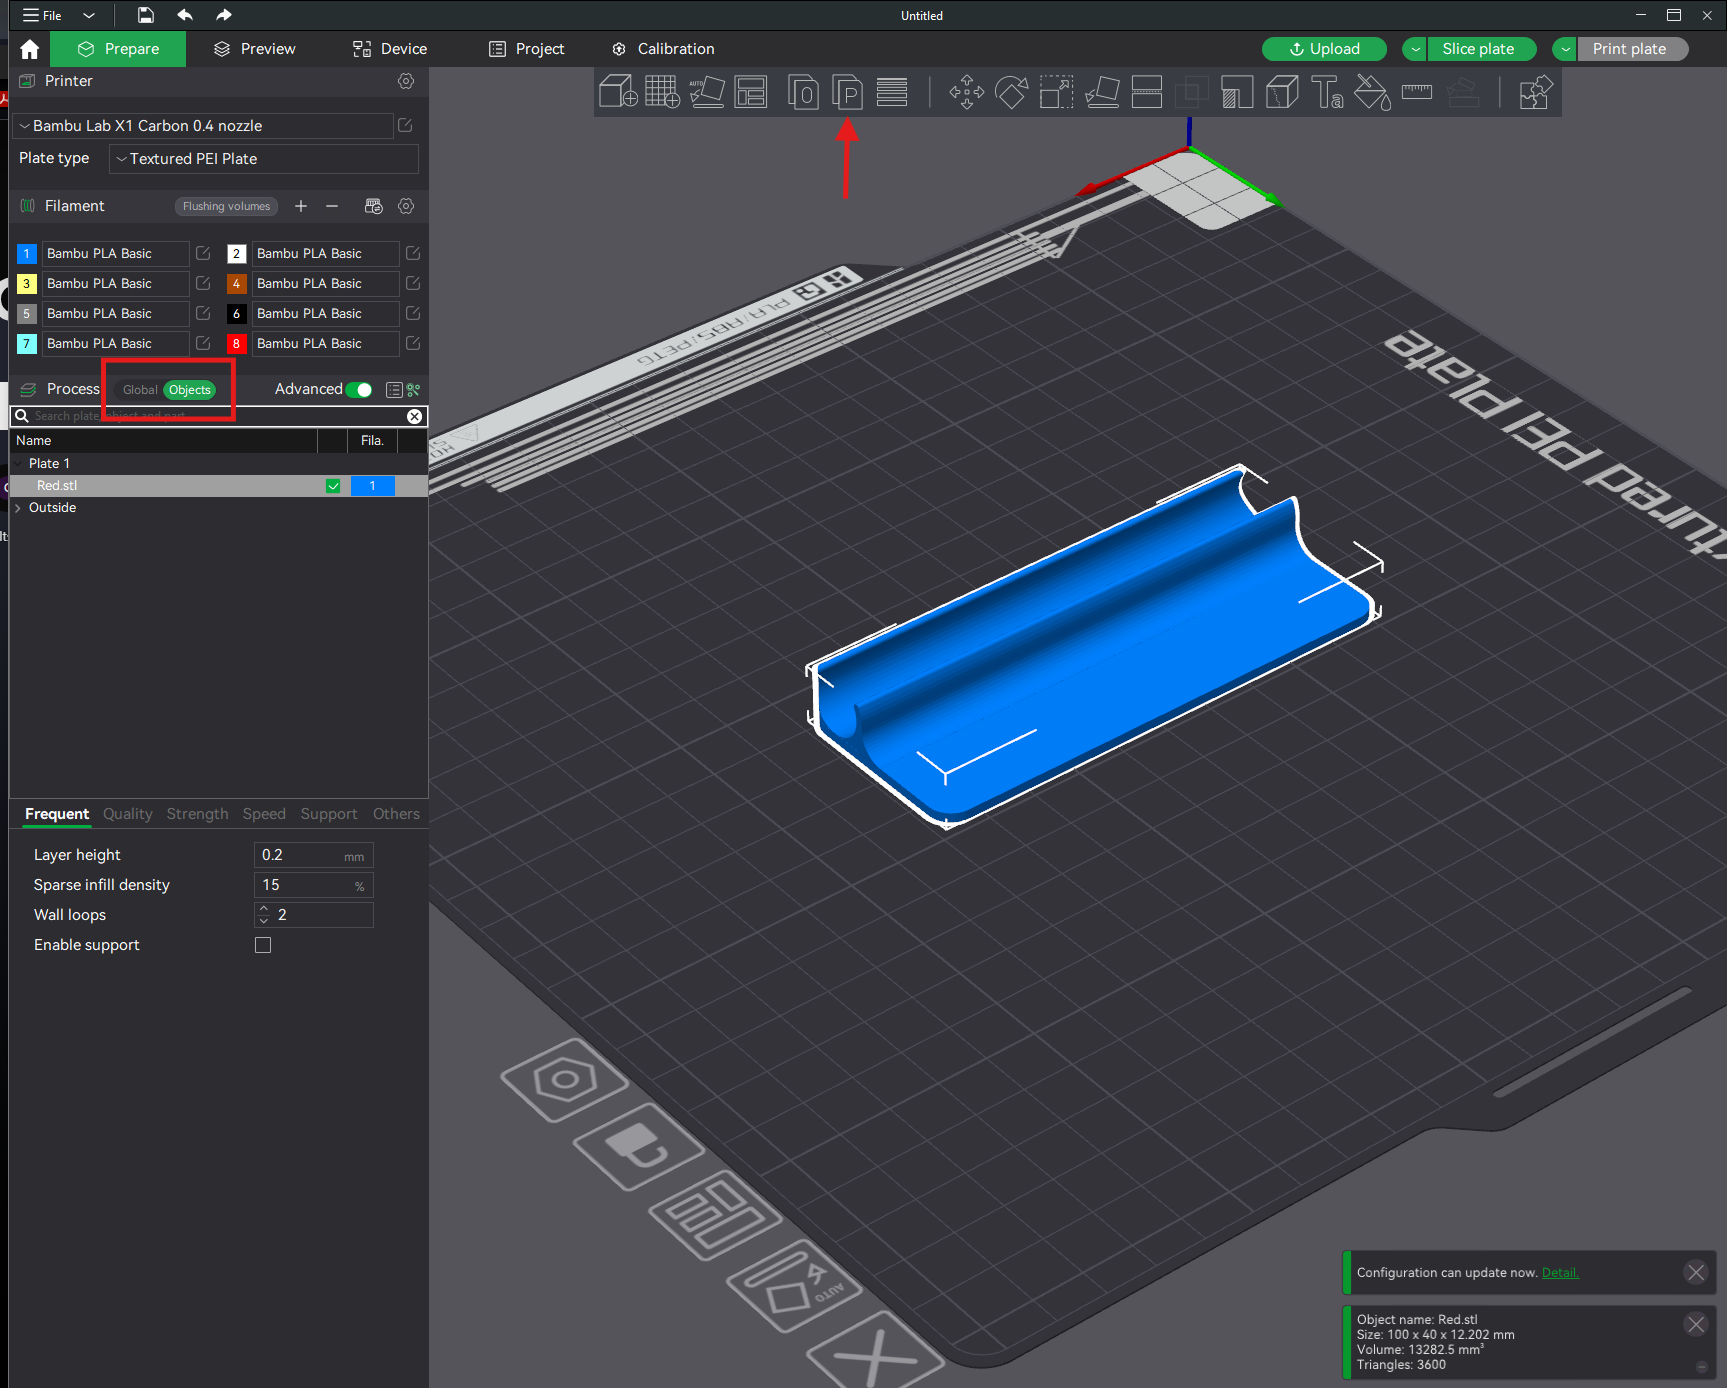Click the Flushing volumes button
The width and height of the screenshot is (1727, 1388).
[x=226, y=206]
